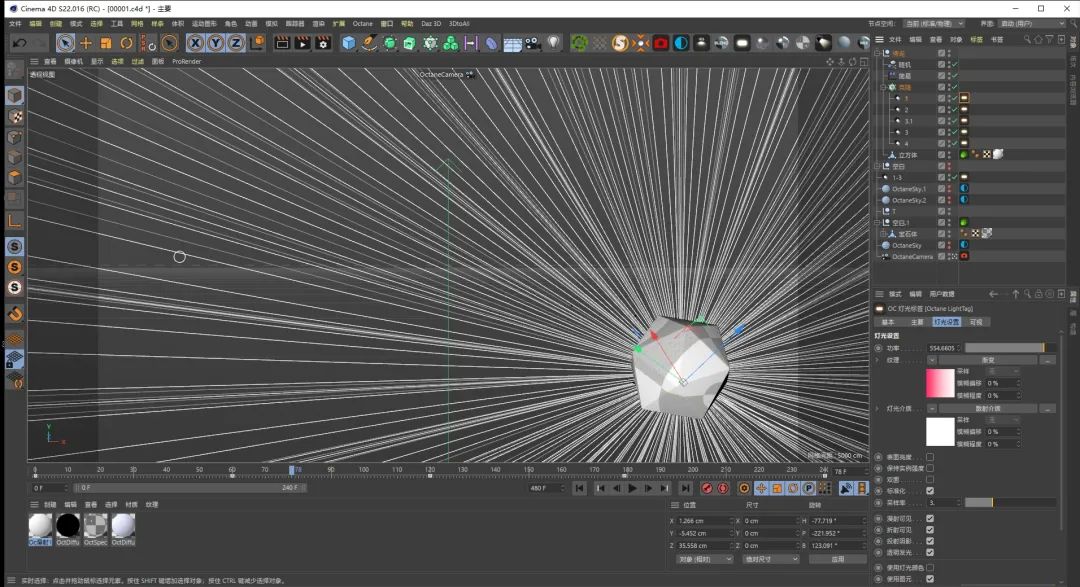This screenshot has width=1080, height=587.
Task: Open the Floor environment icon
Action: tap(512, 43)
